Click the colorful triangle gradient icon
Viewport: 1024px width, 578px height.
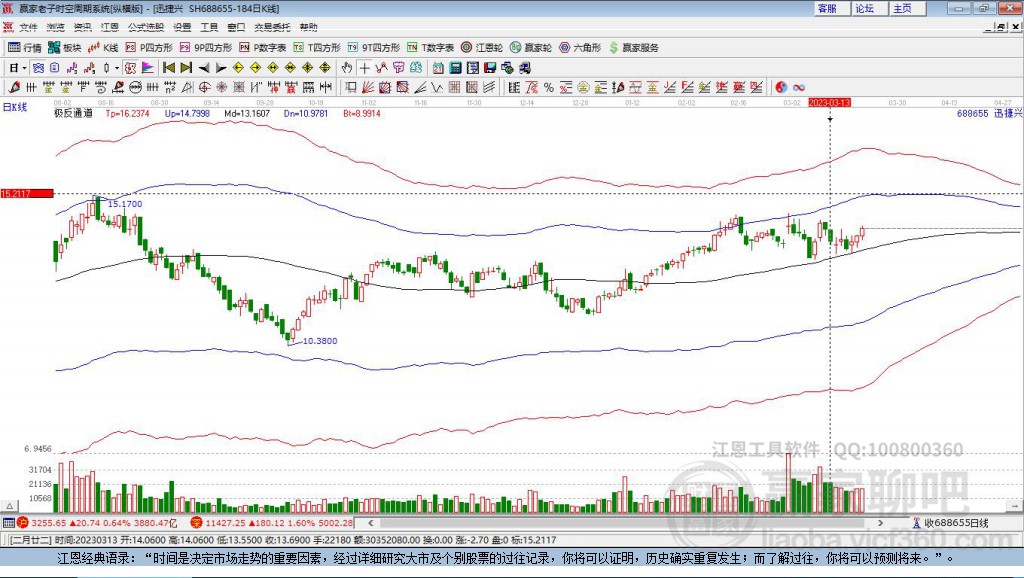[148, 68]
